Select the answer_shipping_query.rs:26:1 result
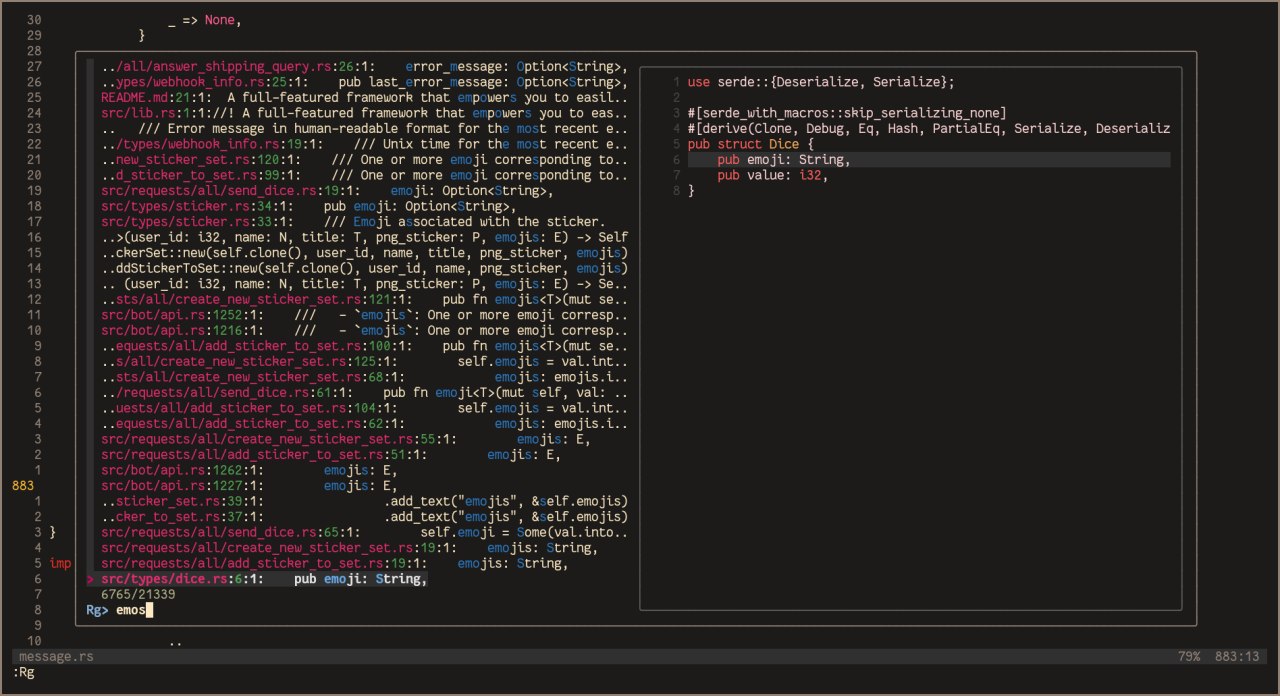 click(x=365, y=67)
